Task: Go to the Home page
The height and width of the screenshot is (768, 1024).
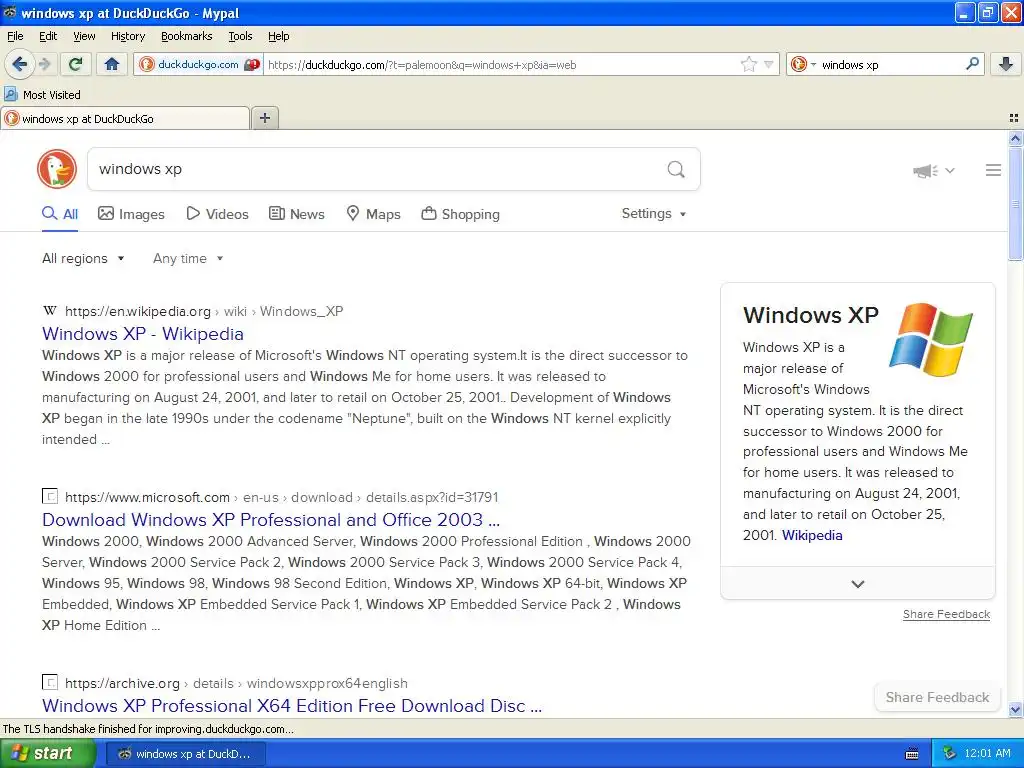Action: pyautogui.click(x=112, y=64)
